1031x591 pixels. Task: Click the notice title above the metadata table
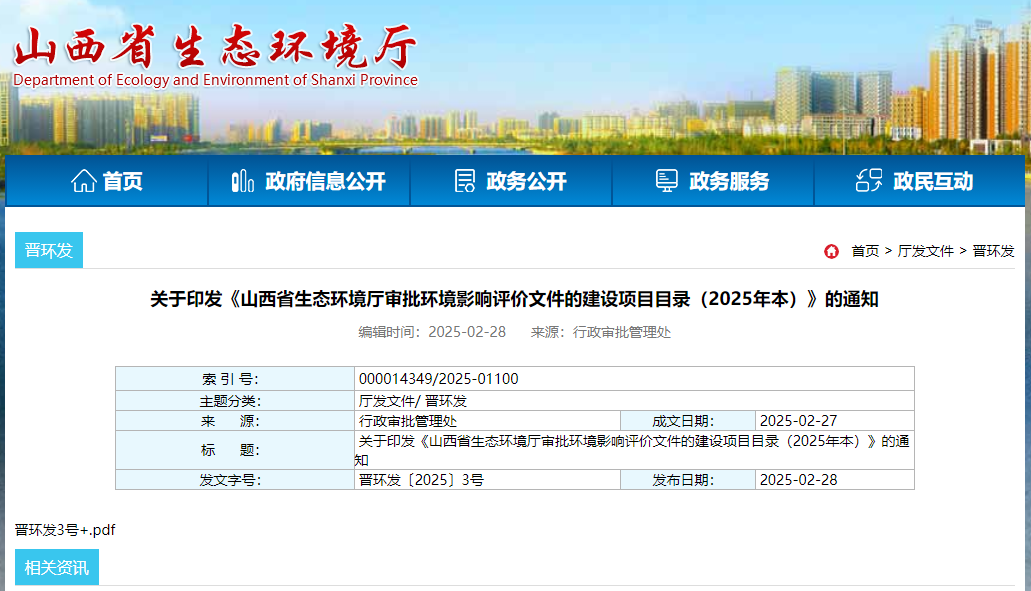click(x=515, y=296)
